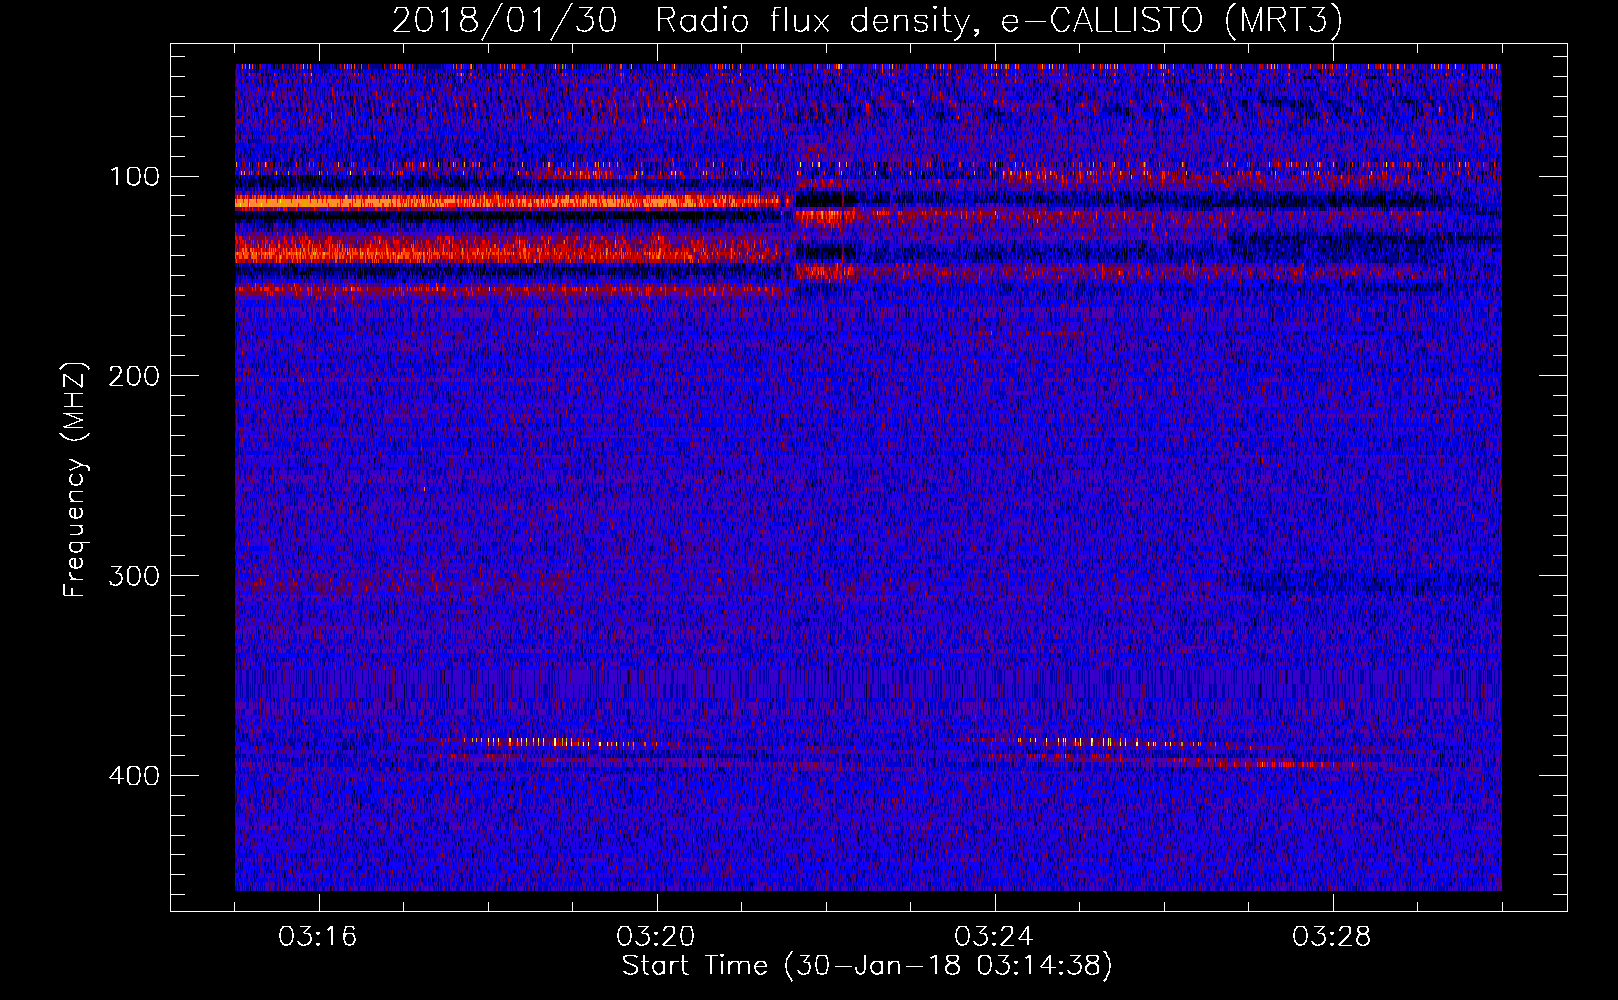Image resolution: width=1618 pixels, height=1000 pixels.
Task: Click the 03:20 time tick label
Action: [x=656, y=936]
